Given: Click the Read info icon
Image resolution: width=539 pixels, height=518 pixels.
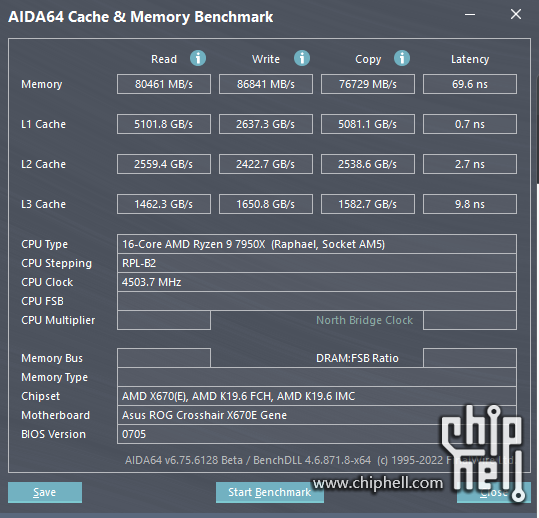Looking at the screenshot, I should tap(198, 58).
